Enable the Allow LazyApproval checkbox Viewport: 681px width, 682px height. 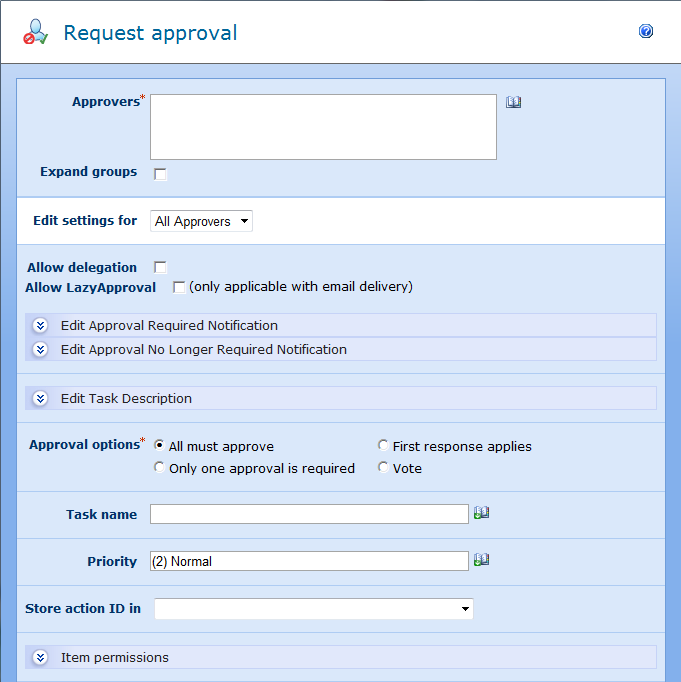coord(179,287)
